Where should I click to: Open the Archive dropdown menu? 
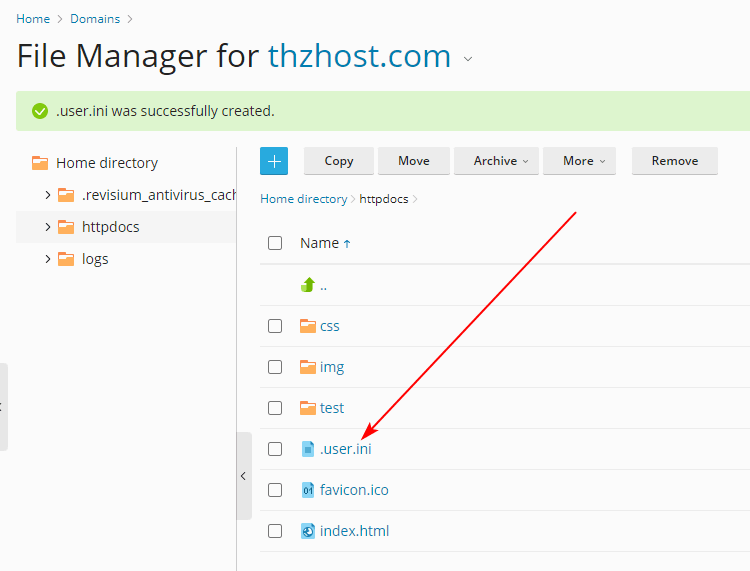pyautogui.click(x=496, y=161)
